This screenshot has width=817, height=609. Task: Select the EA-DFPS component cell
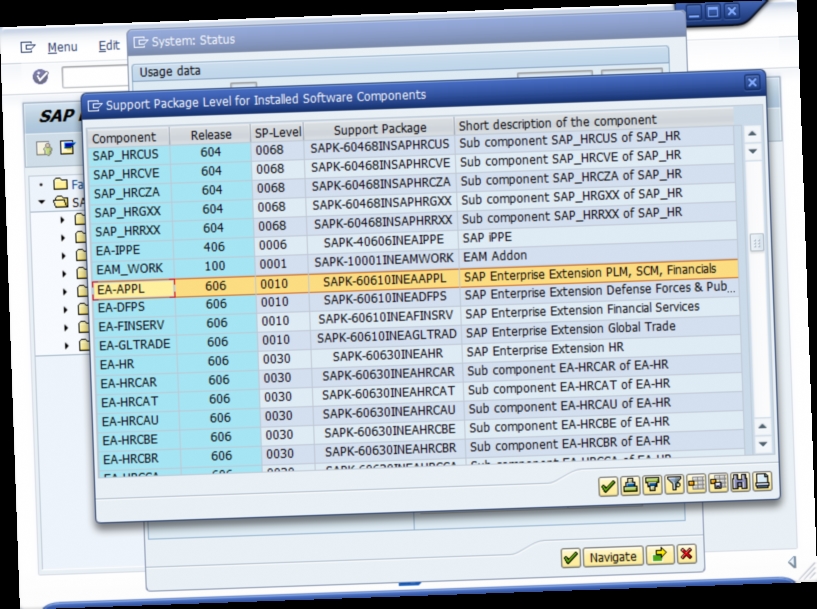[x=135, y=307]
